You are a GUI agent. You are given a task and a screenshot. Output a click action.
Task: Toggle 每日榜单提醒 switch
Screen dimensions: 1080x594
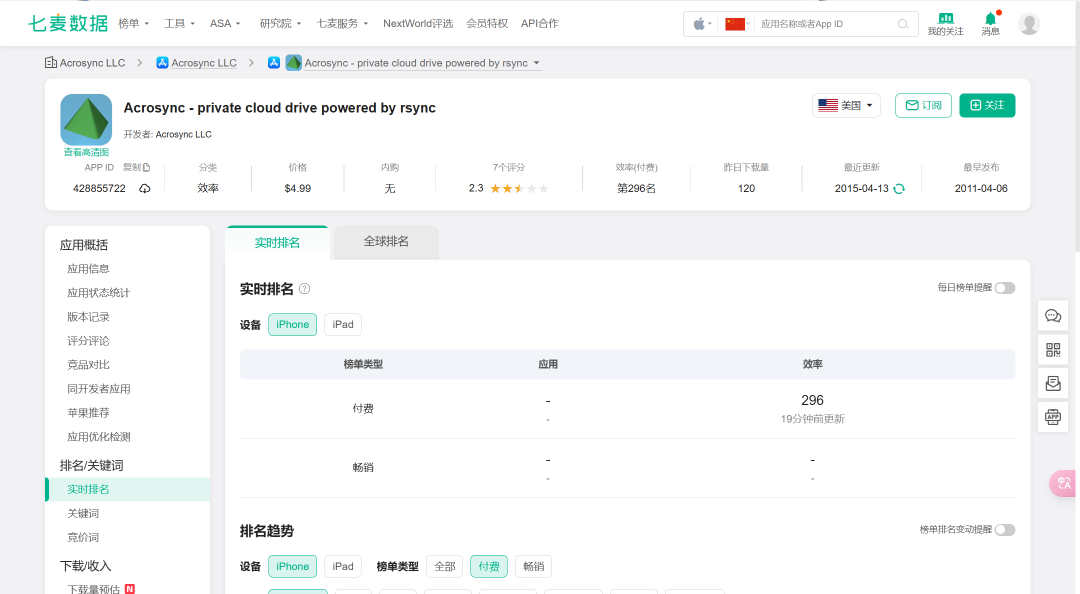tap(1005, 288)
